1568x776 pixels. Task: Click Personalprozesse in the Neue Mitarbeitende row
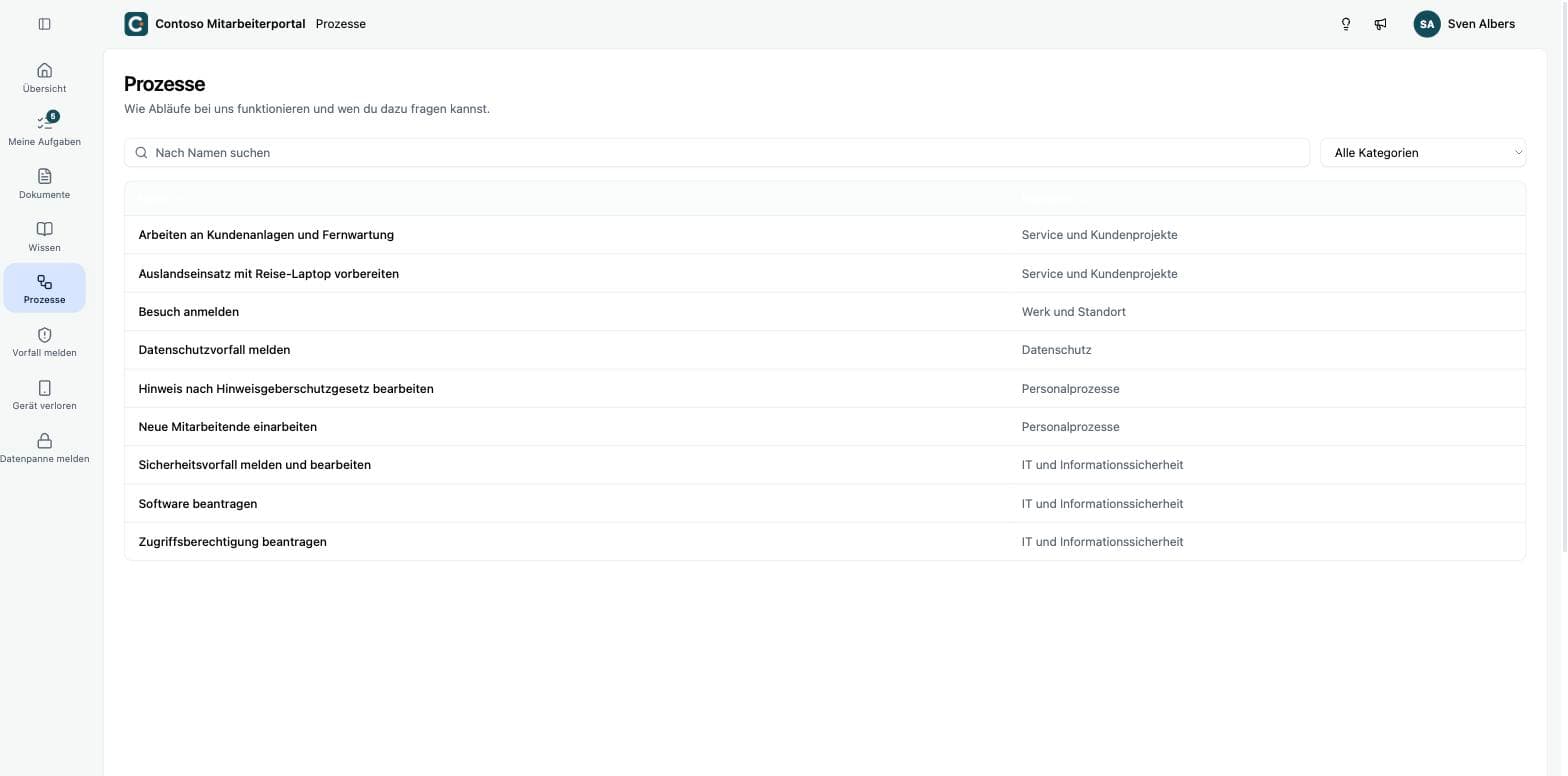pyautogui.click(x=1070, y=427)
